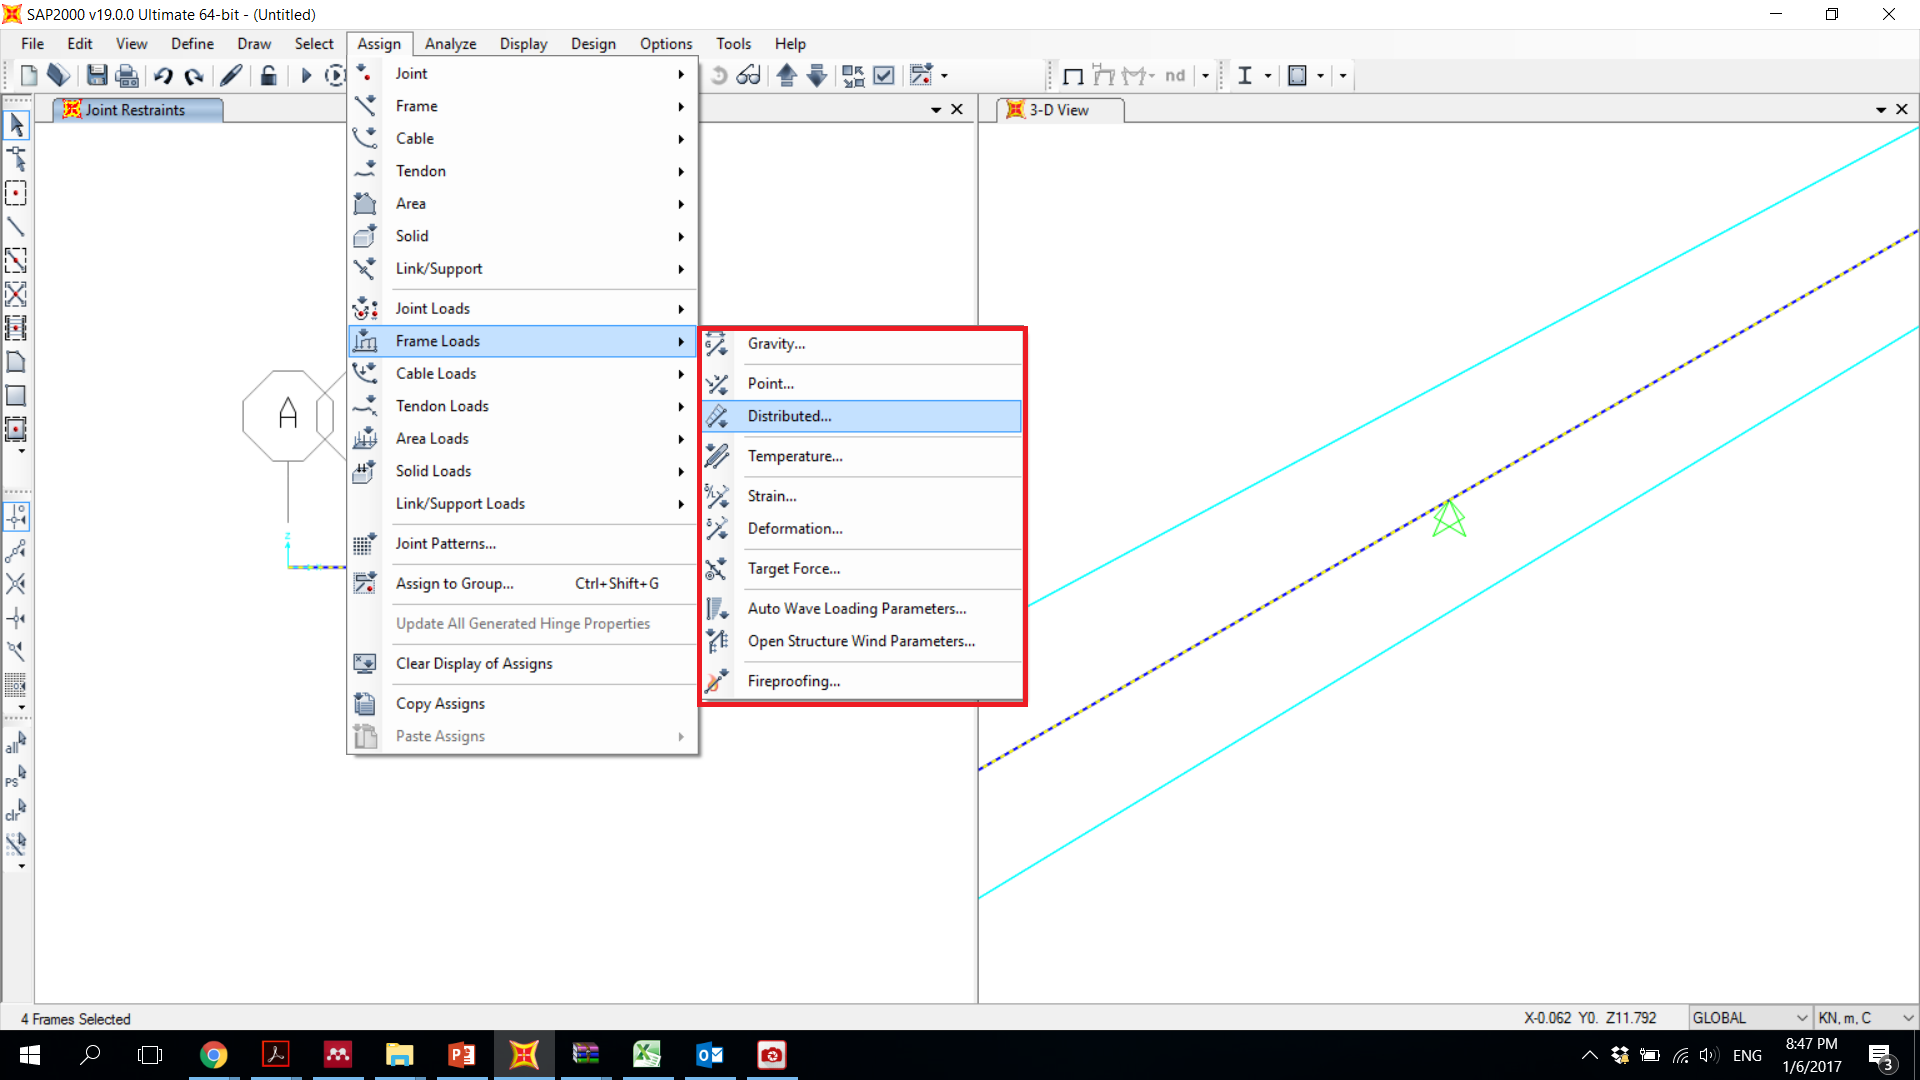This screenshot has width=1920, height=1080.
Task: Open the I-section icon dropdown arrow
Action: pyautogui.click(x=1268, y=76)
